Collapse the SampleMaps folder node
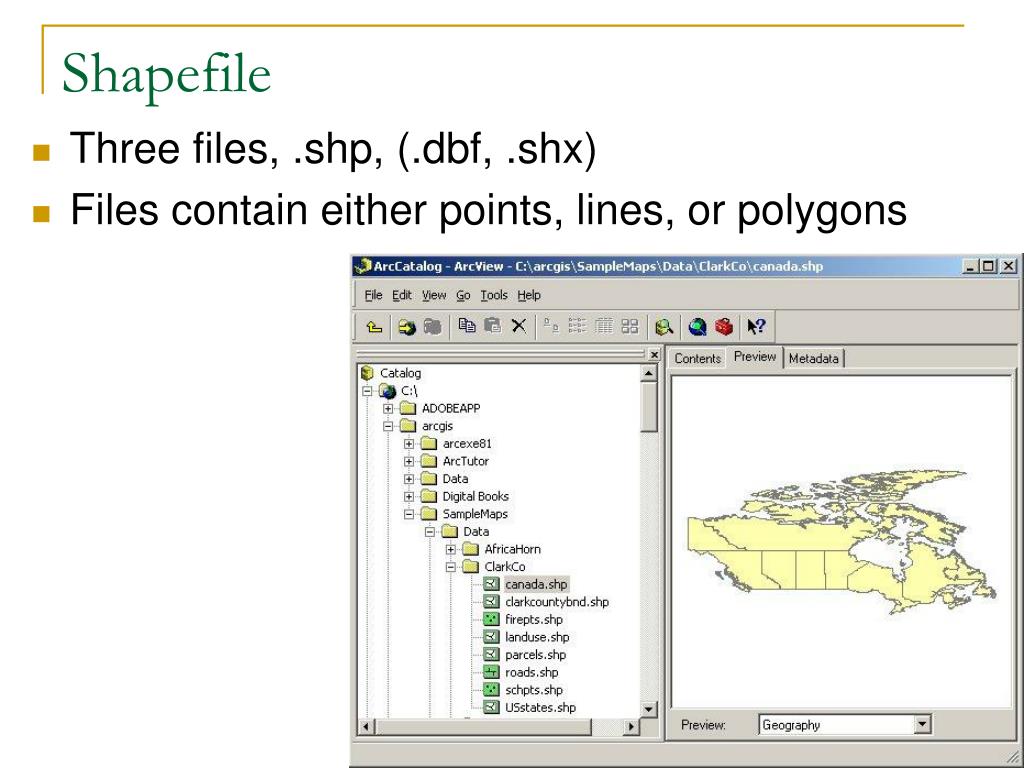This screenshot has height=768, width=1024. point(409,514)
